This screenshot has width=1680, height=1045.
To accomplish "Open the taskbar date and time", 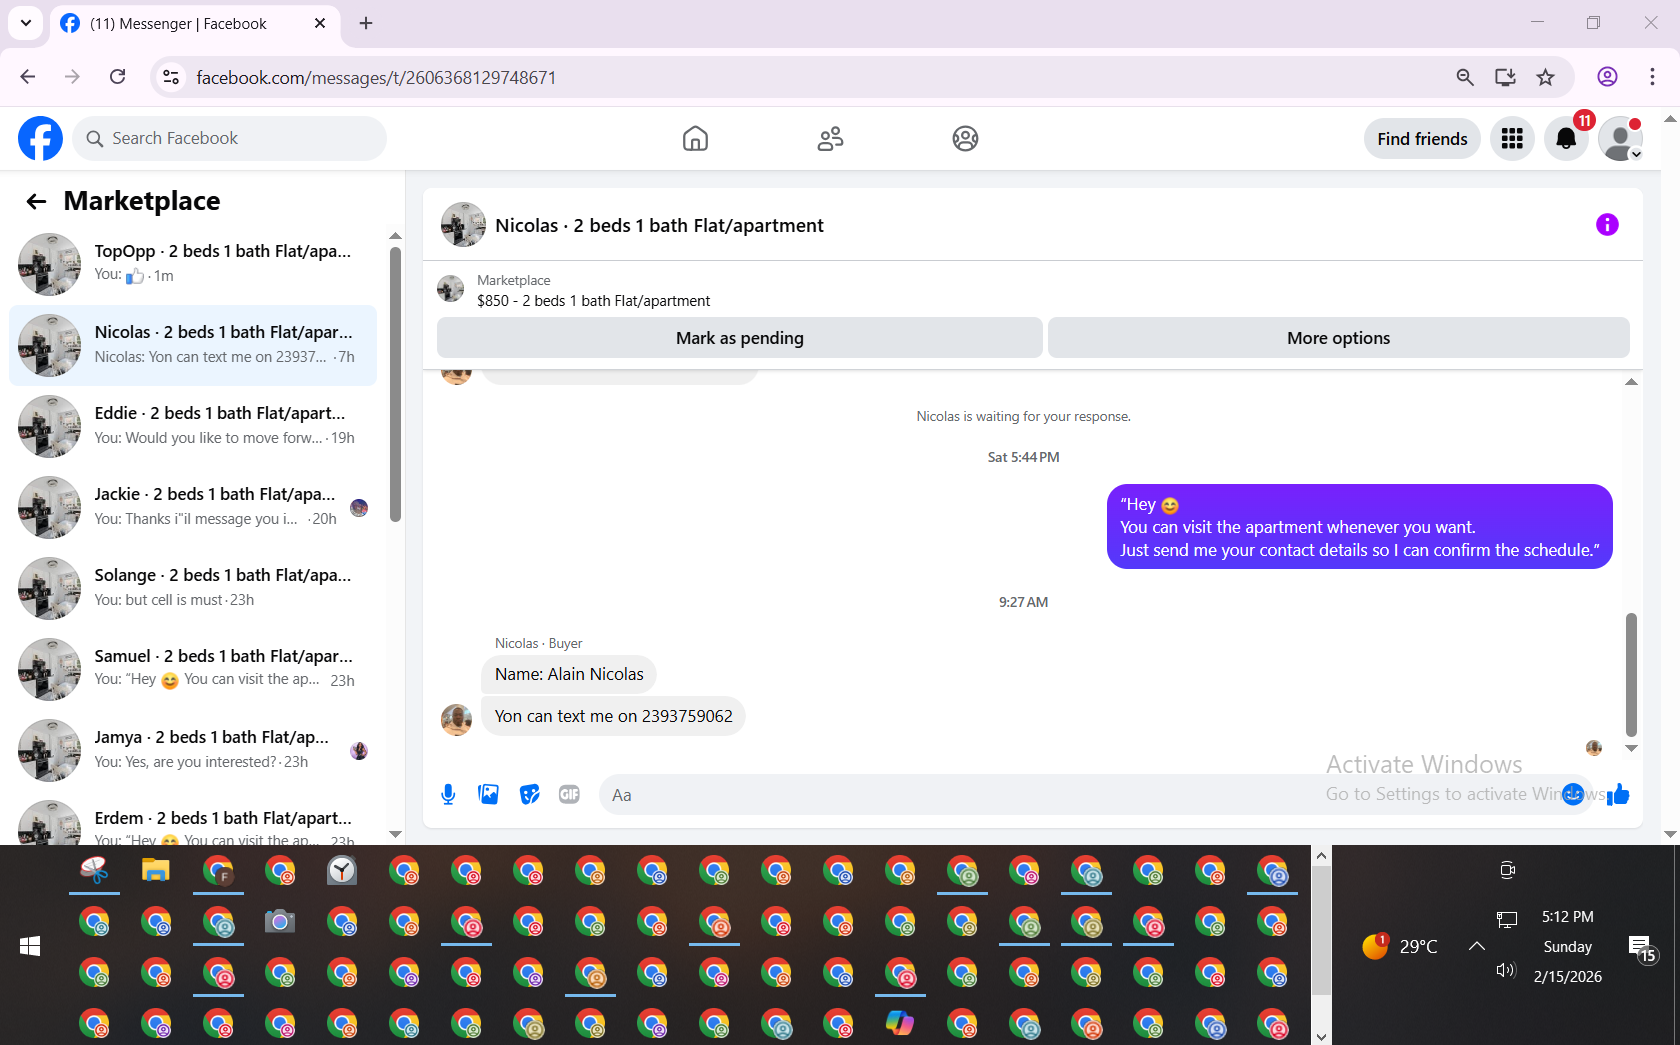I will coord(1567,946).
